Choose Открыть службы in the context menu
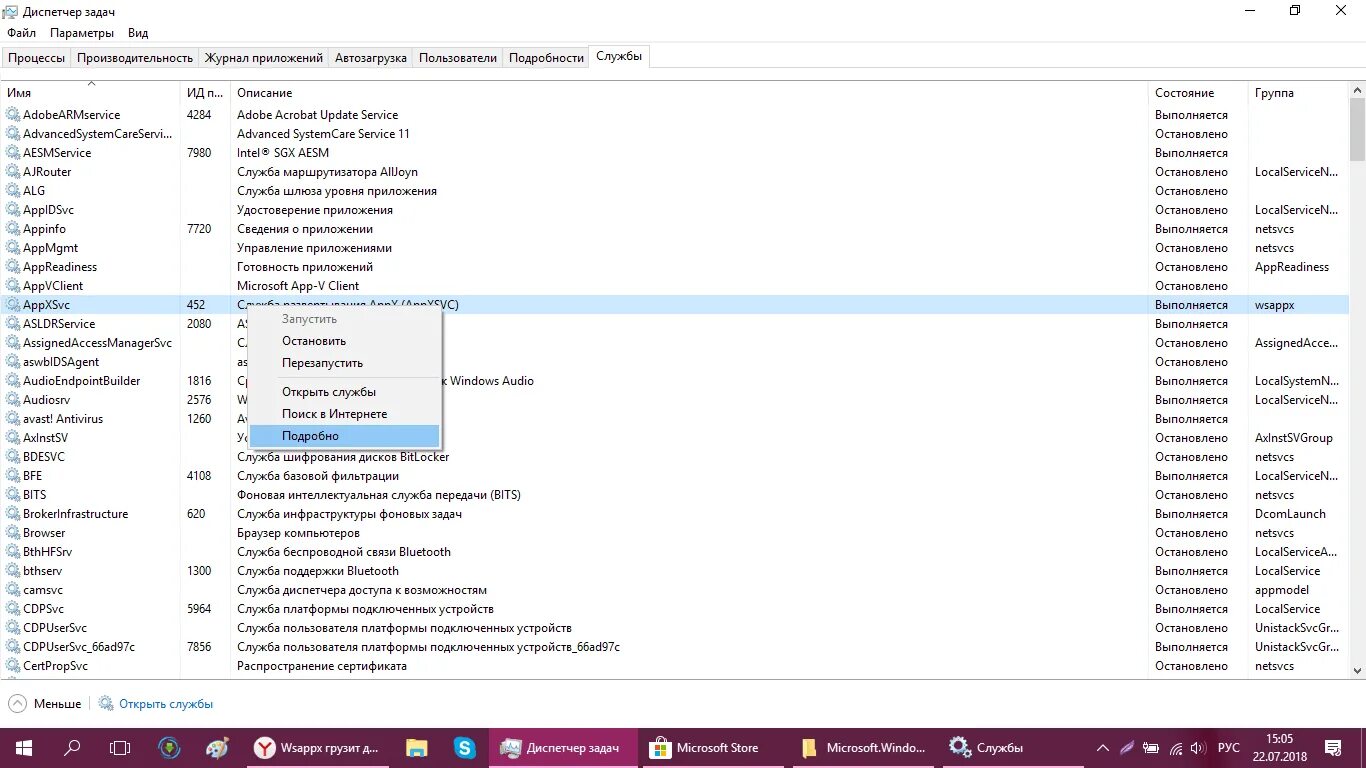 [x=344, y=392]
